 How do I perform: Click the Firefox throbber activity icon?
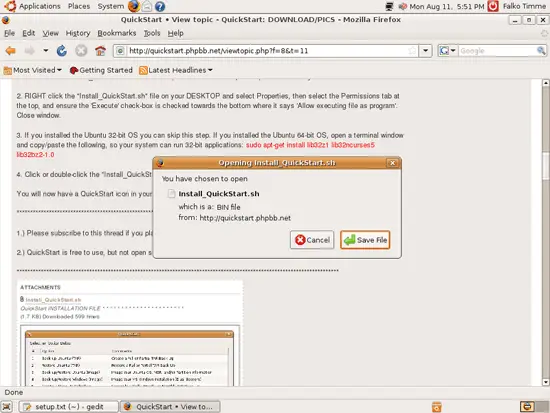pyautogui.click(x=544, y=33)
